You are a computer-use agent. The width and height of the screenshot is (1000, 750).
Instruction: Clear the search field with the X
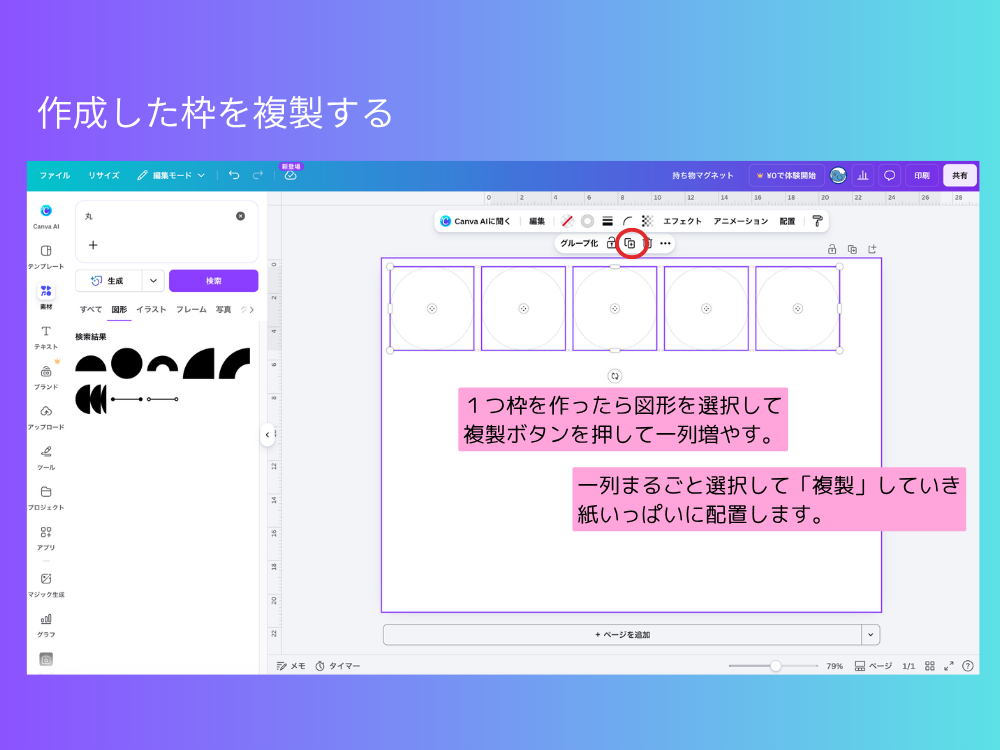point(240,216)
